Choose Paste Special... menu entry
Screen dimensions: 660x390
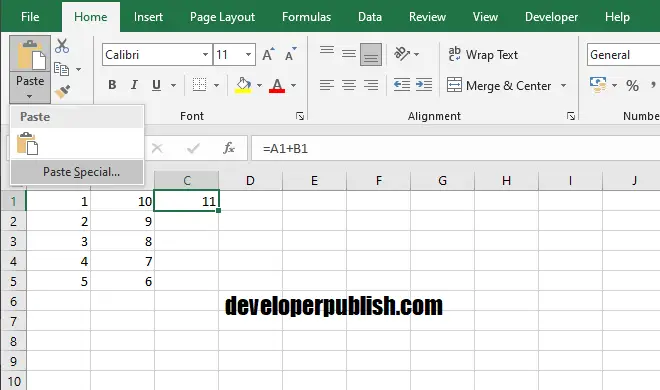[77, 172]
